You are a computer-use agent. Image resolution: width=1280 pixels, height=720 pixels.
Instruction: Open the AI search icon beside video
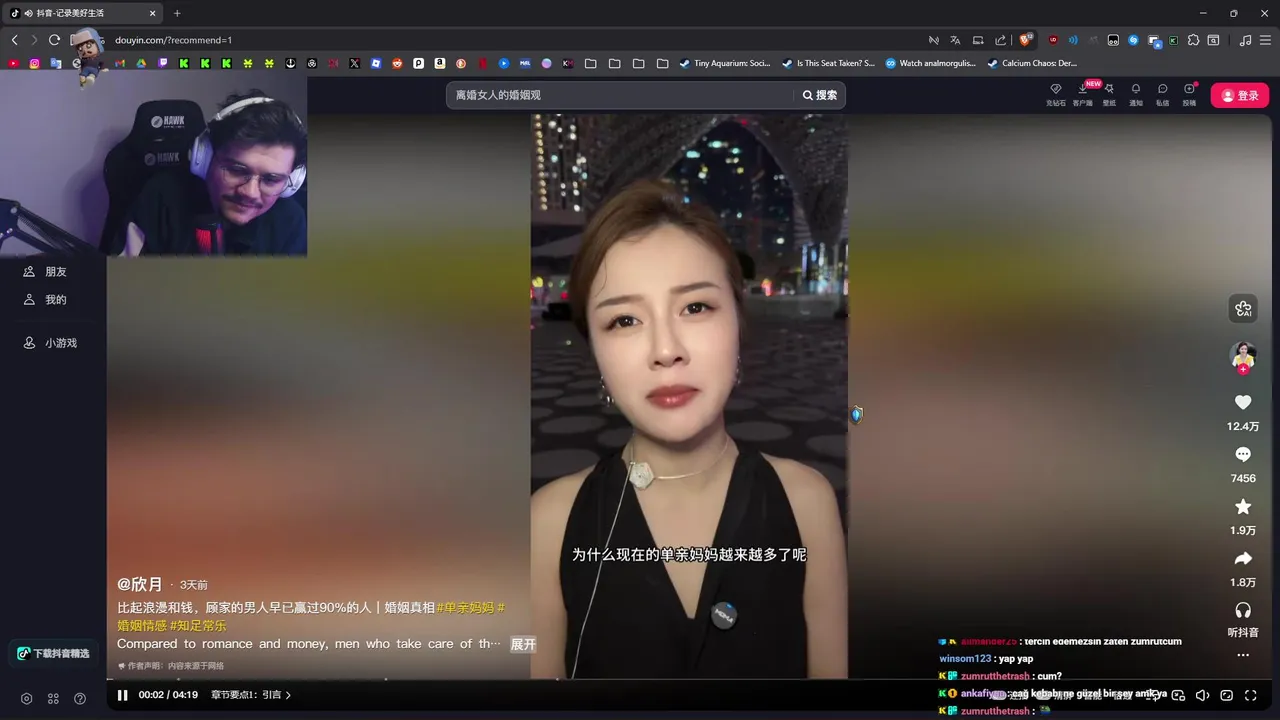(1243, 309)
